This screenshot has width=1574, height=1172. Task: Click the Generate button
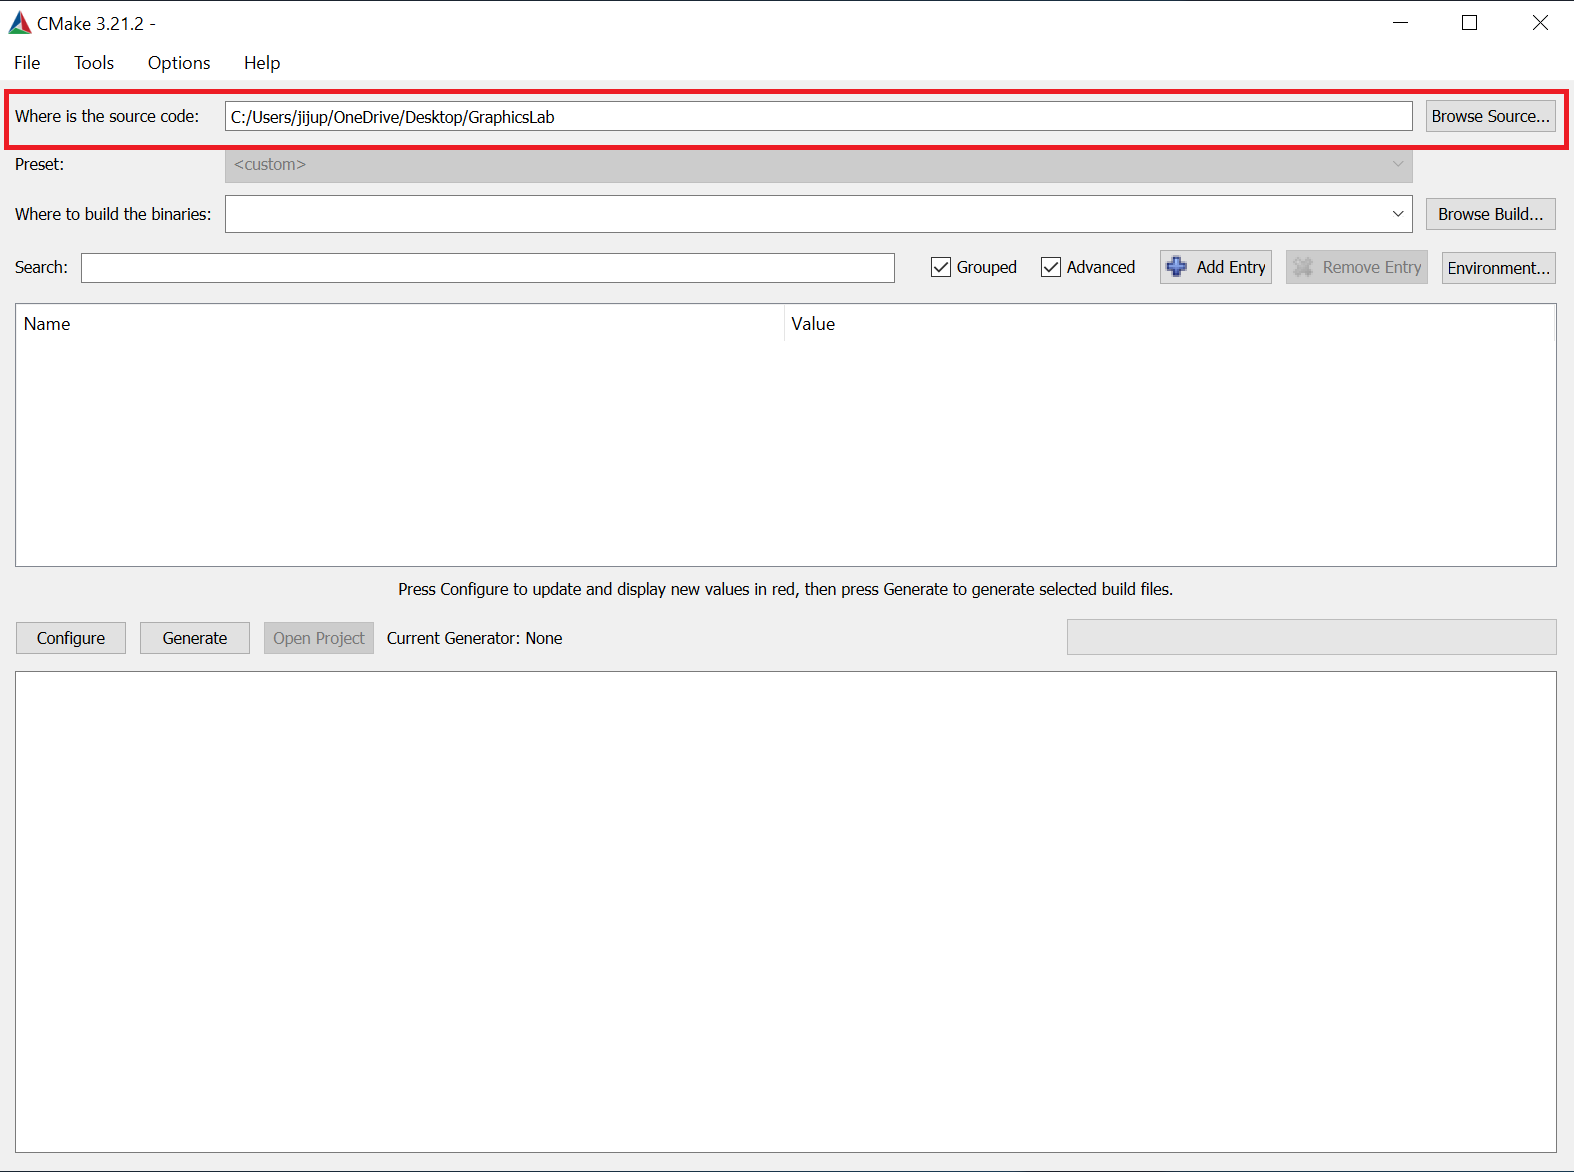195,638
